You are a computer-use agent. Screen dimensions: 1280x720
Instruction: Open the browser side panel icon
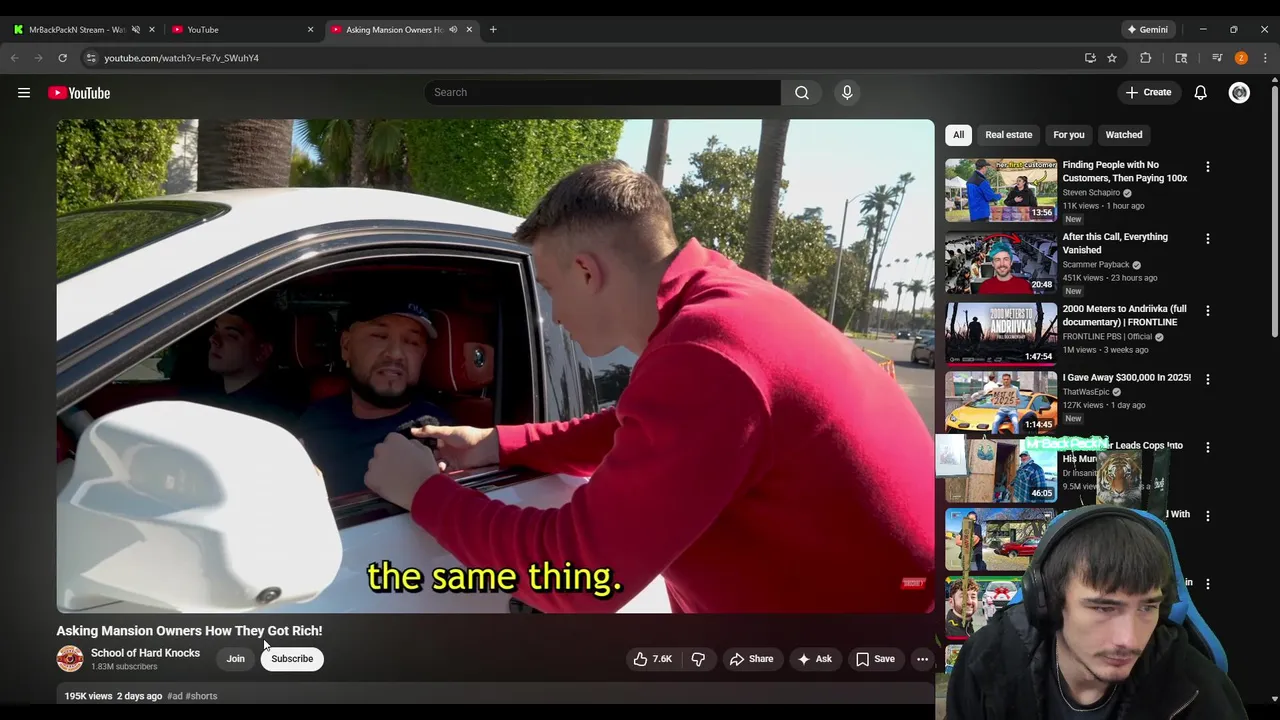1181,58
